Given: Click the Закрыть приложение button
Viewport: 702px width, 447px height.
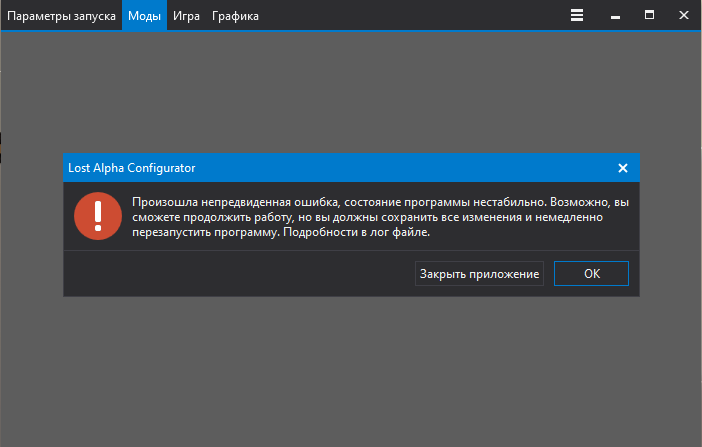Looking at the screenshot, I should point(479,274).
